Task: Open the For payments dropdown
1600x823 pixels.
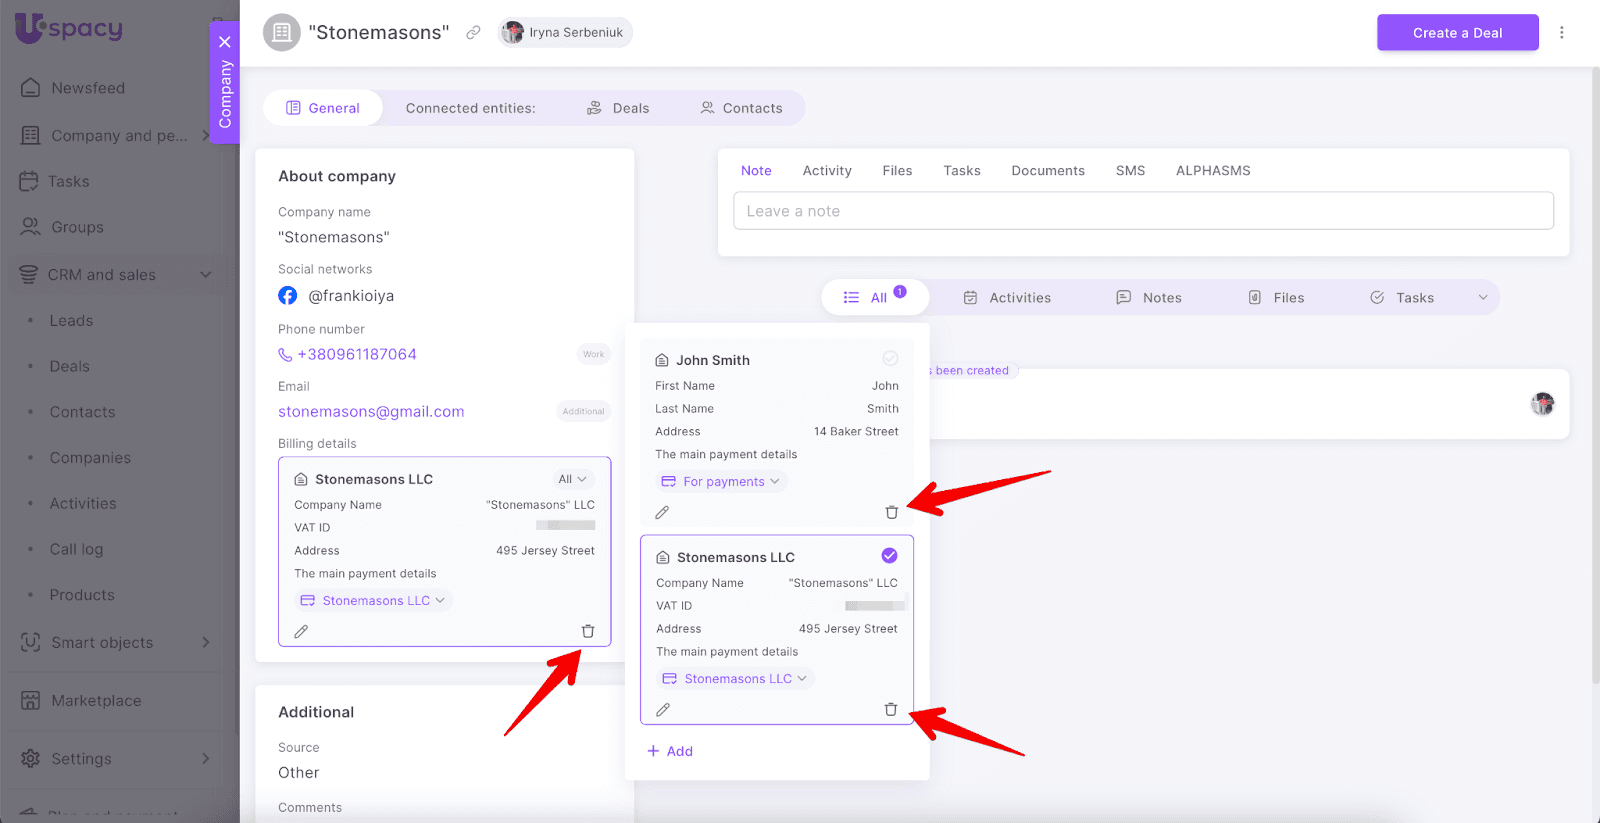Action: [721, 482]
